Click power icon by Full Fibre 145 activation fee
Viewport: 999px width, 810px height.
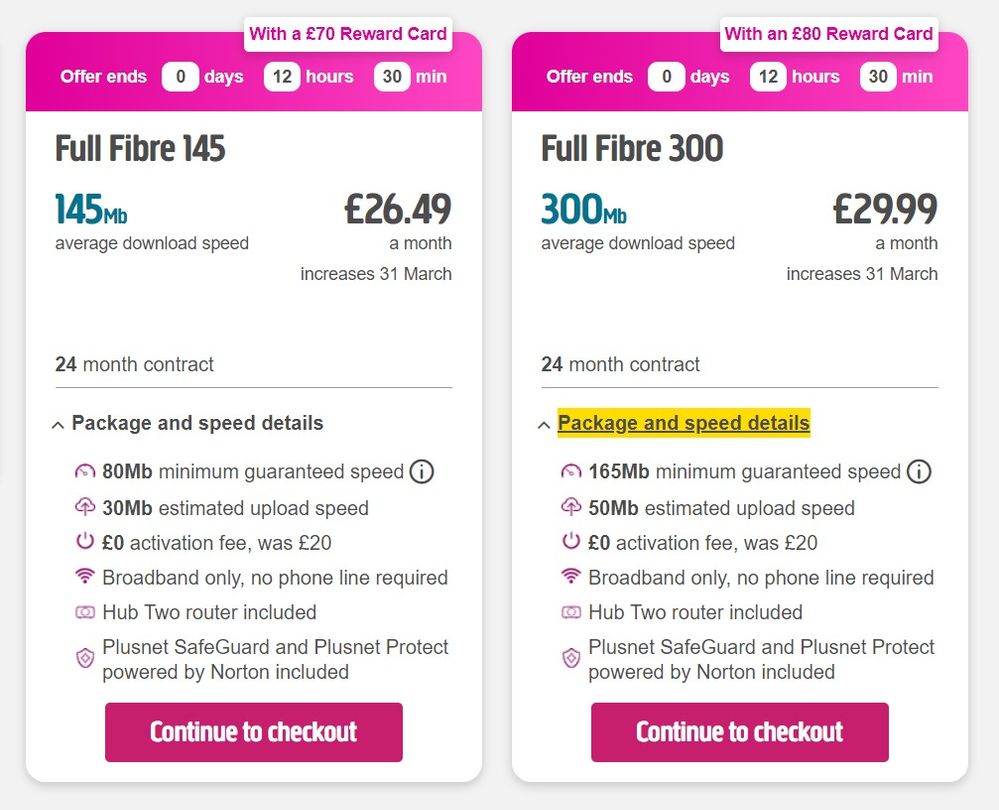point(85,543)
